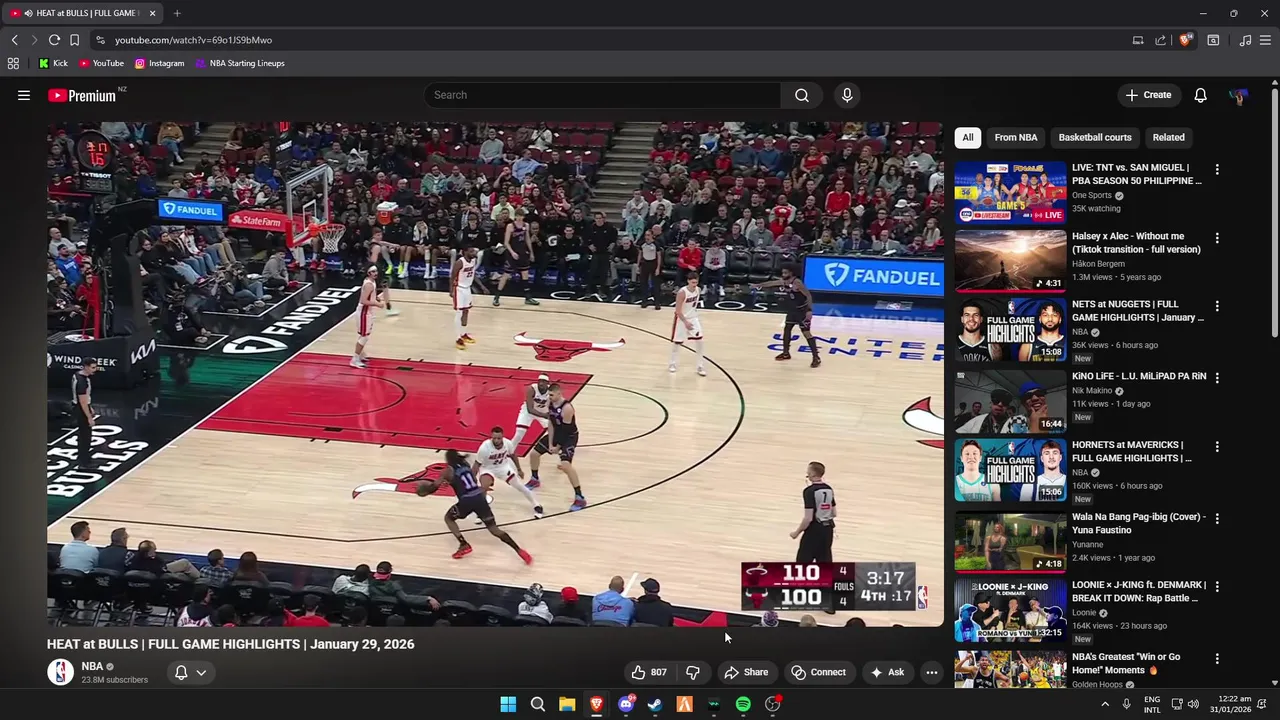Open the music note playlist icon in toolbar
The width and height of the screenshot is (1280, 720).
click(x=1245, y=40)
